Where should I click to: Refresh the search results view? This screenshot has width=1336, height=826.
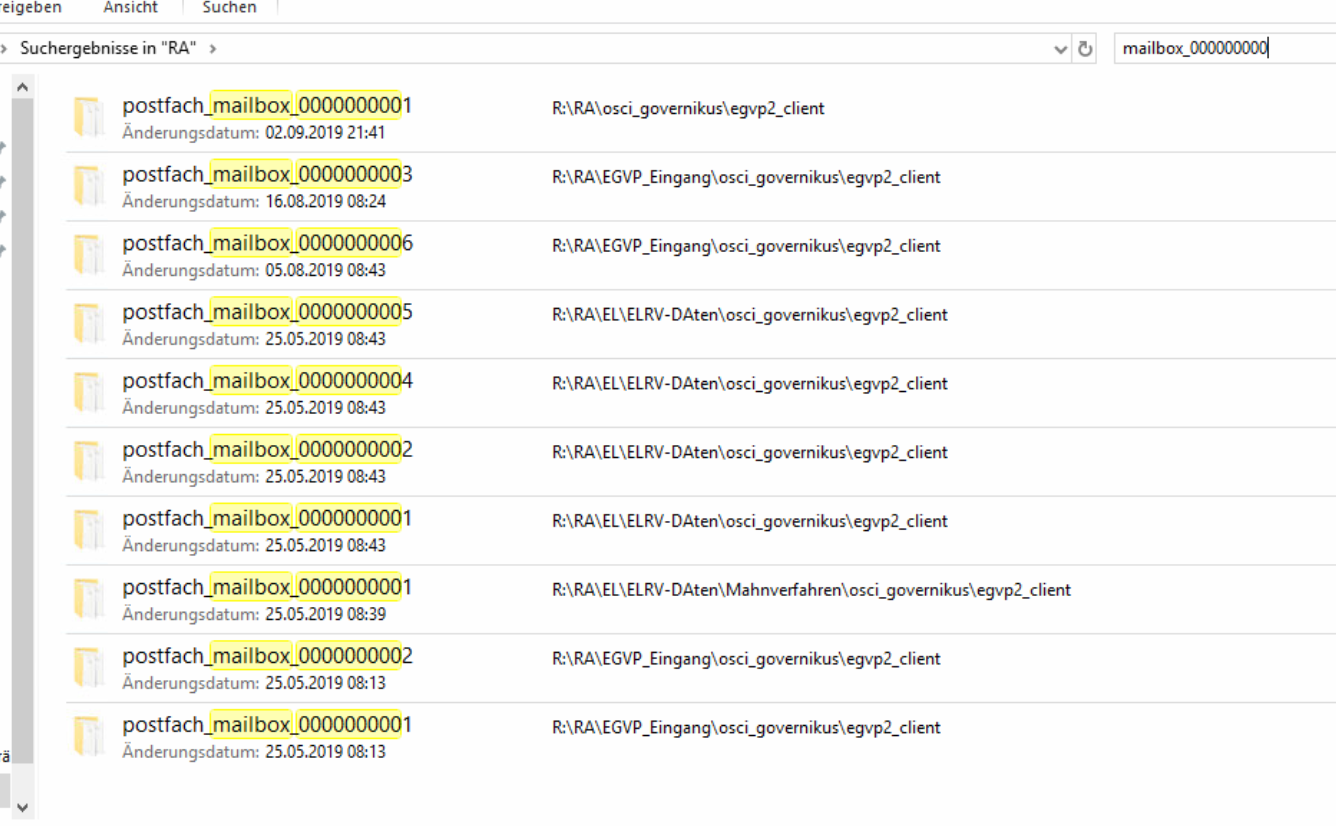tap(1085, 49)
